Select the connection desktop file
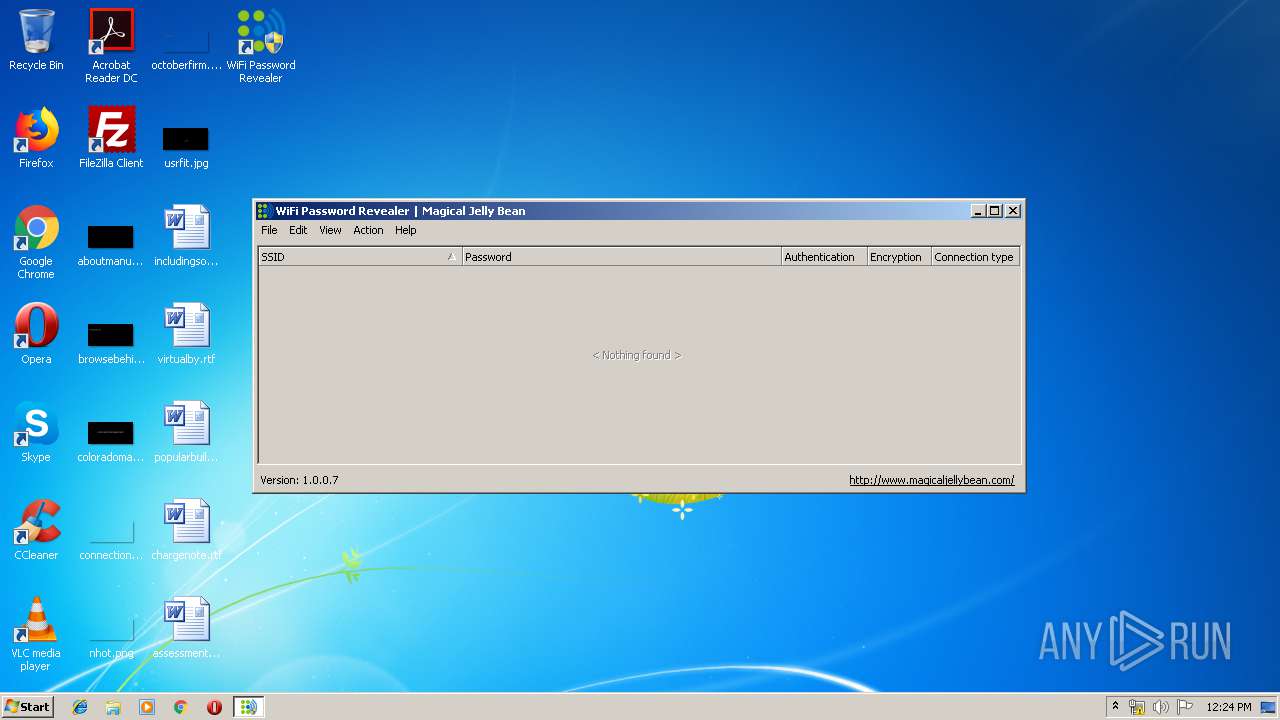This screenshot has width=1280, height=720. [111, 538]
